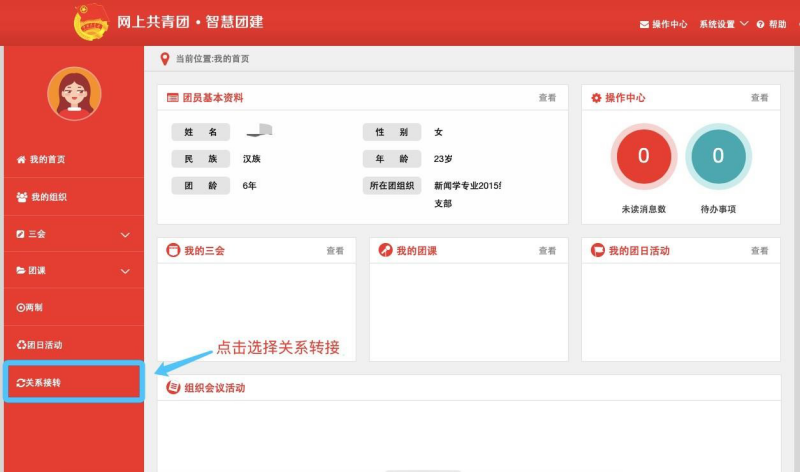The height and width of the screenshot is (472, 801).
Task: Expand the 团课 sidebar submenu
Action: point(73,271)
